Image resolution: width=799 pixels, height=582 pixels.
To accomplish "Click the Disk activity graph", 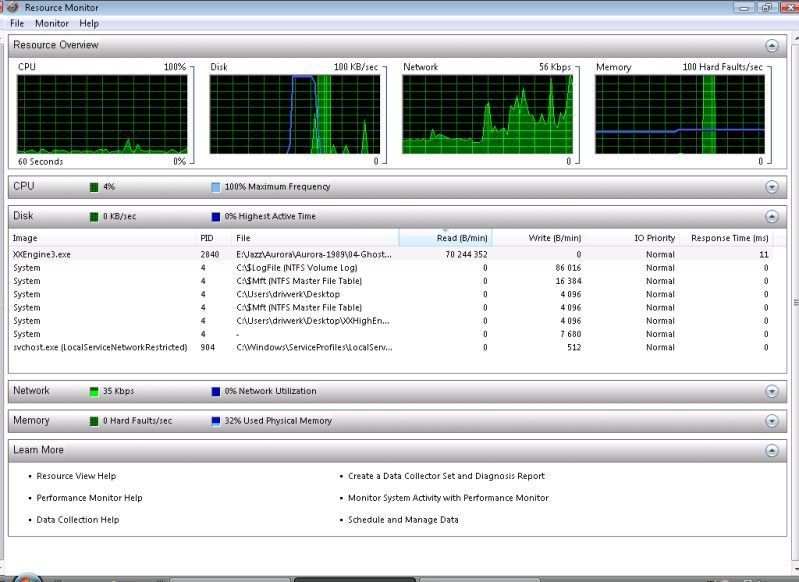I will coord(295,114).
